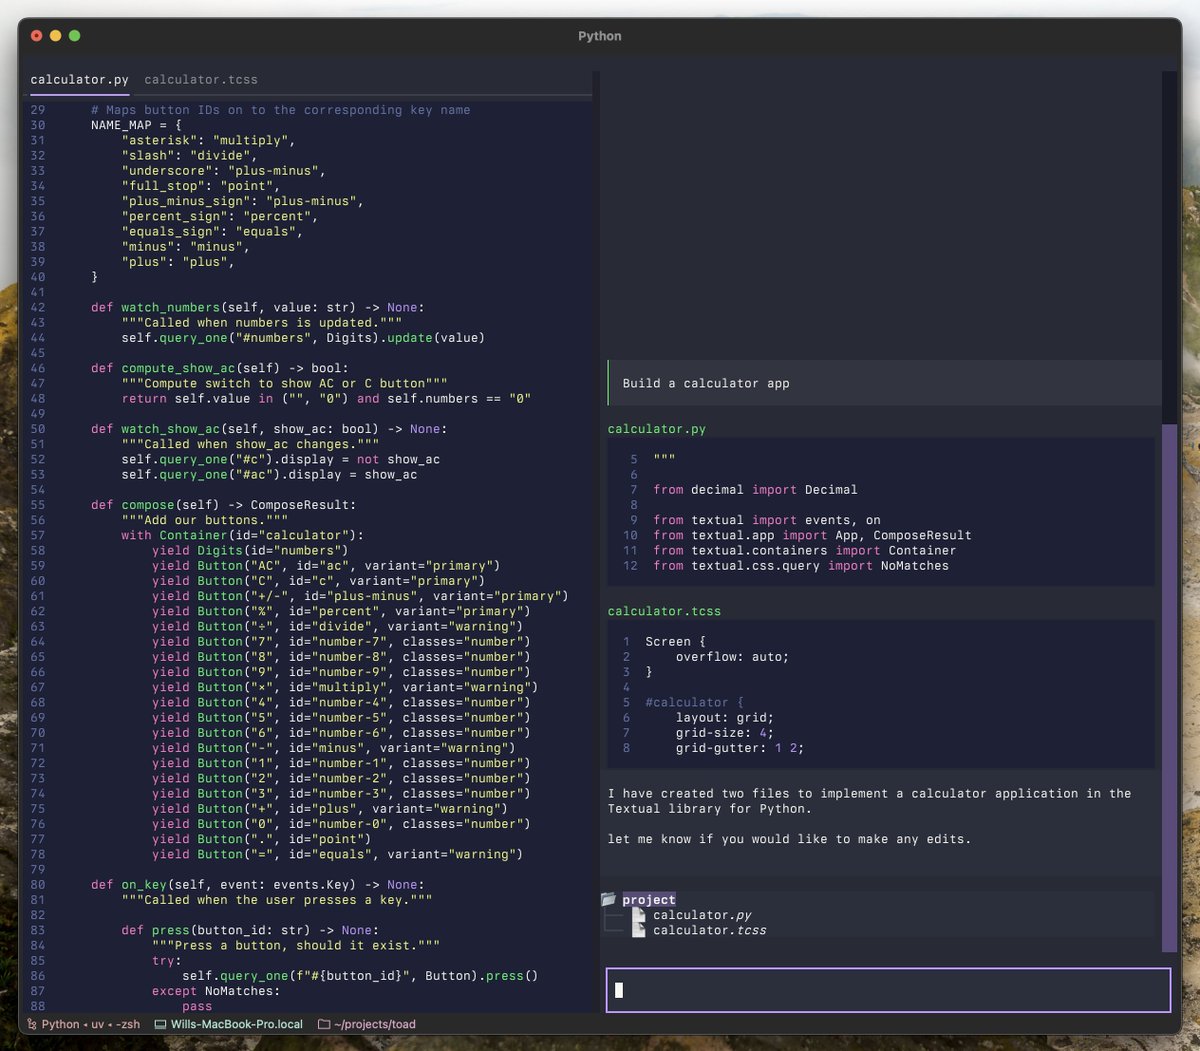Click 'from textual.containers import Container' in the snippet

click(x=805, y=551)
